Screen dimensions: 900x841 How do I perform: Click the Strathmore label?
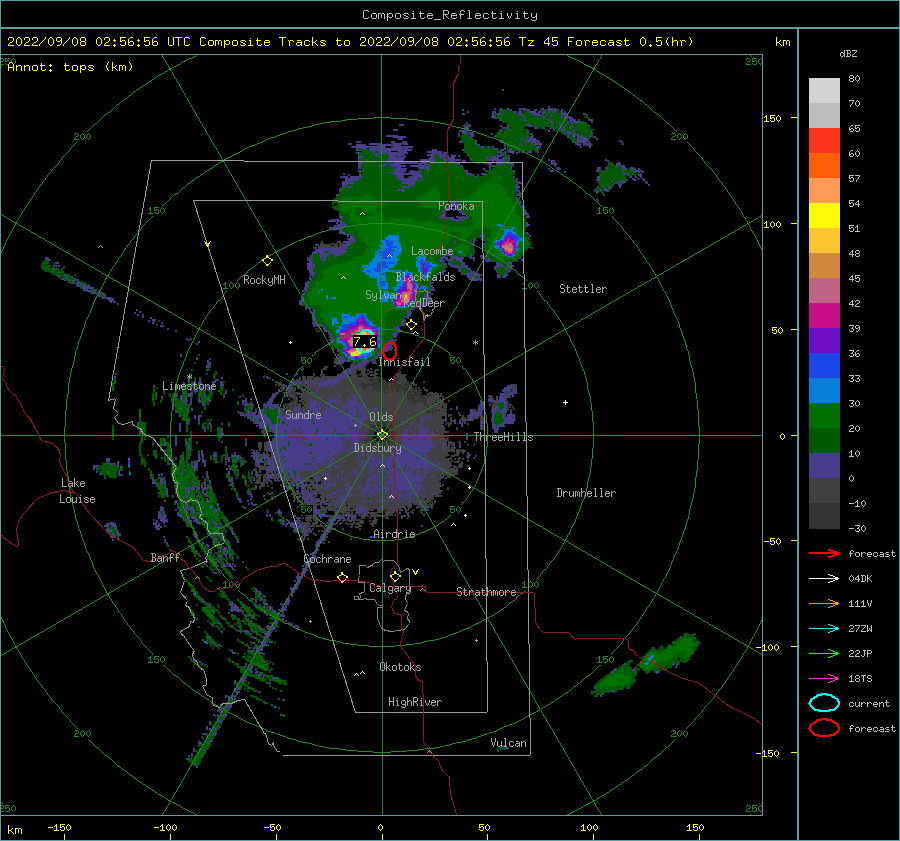[x=486, y=592]
